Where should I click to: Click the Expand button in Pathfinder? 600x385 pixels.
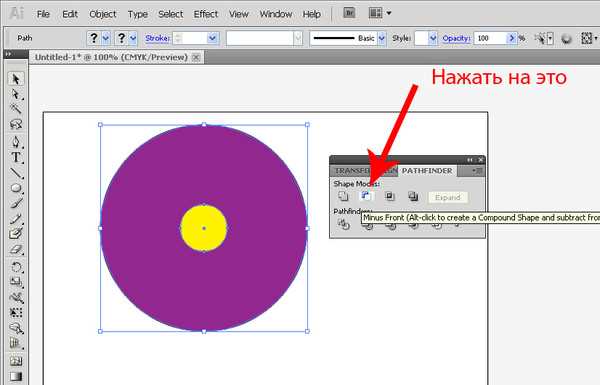(x=448, y=197)
